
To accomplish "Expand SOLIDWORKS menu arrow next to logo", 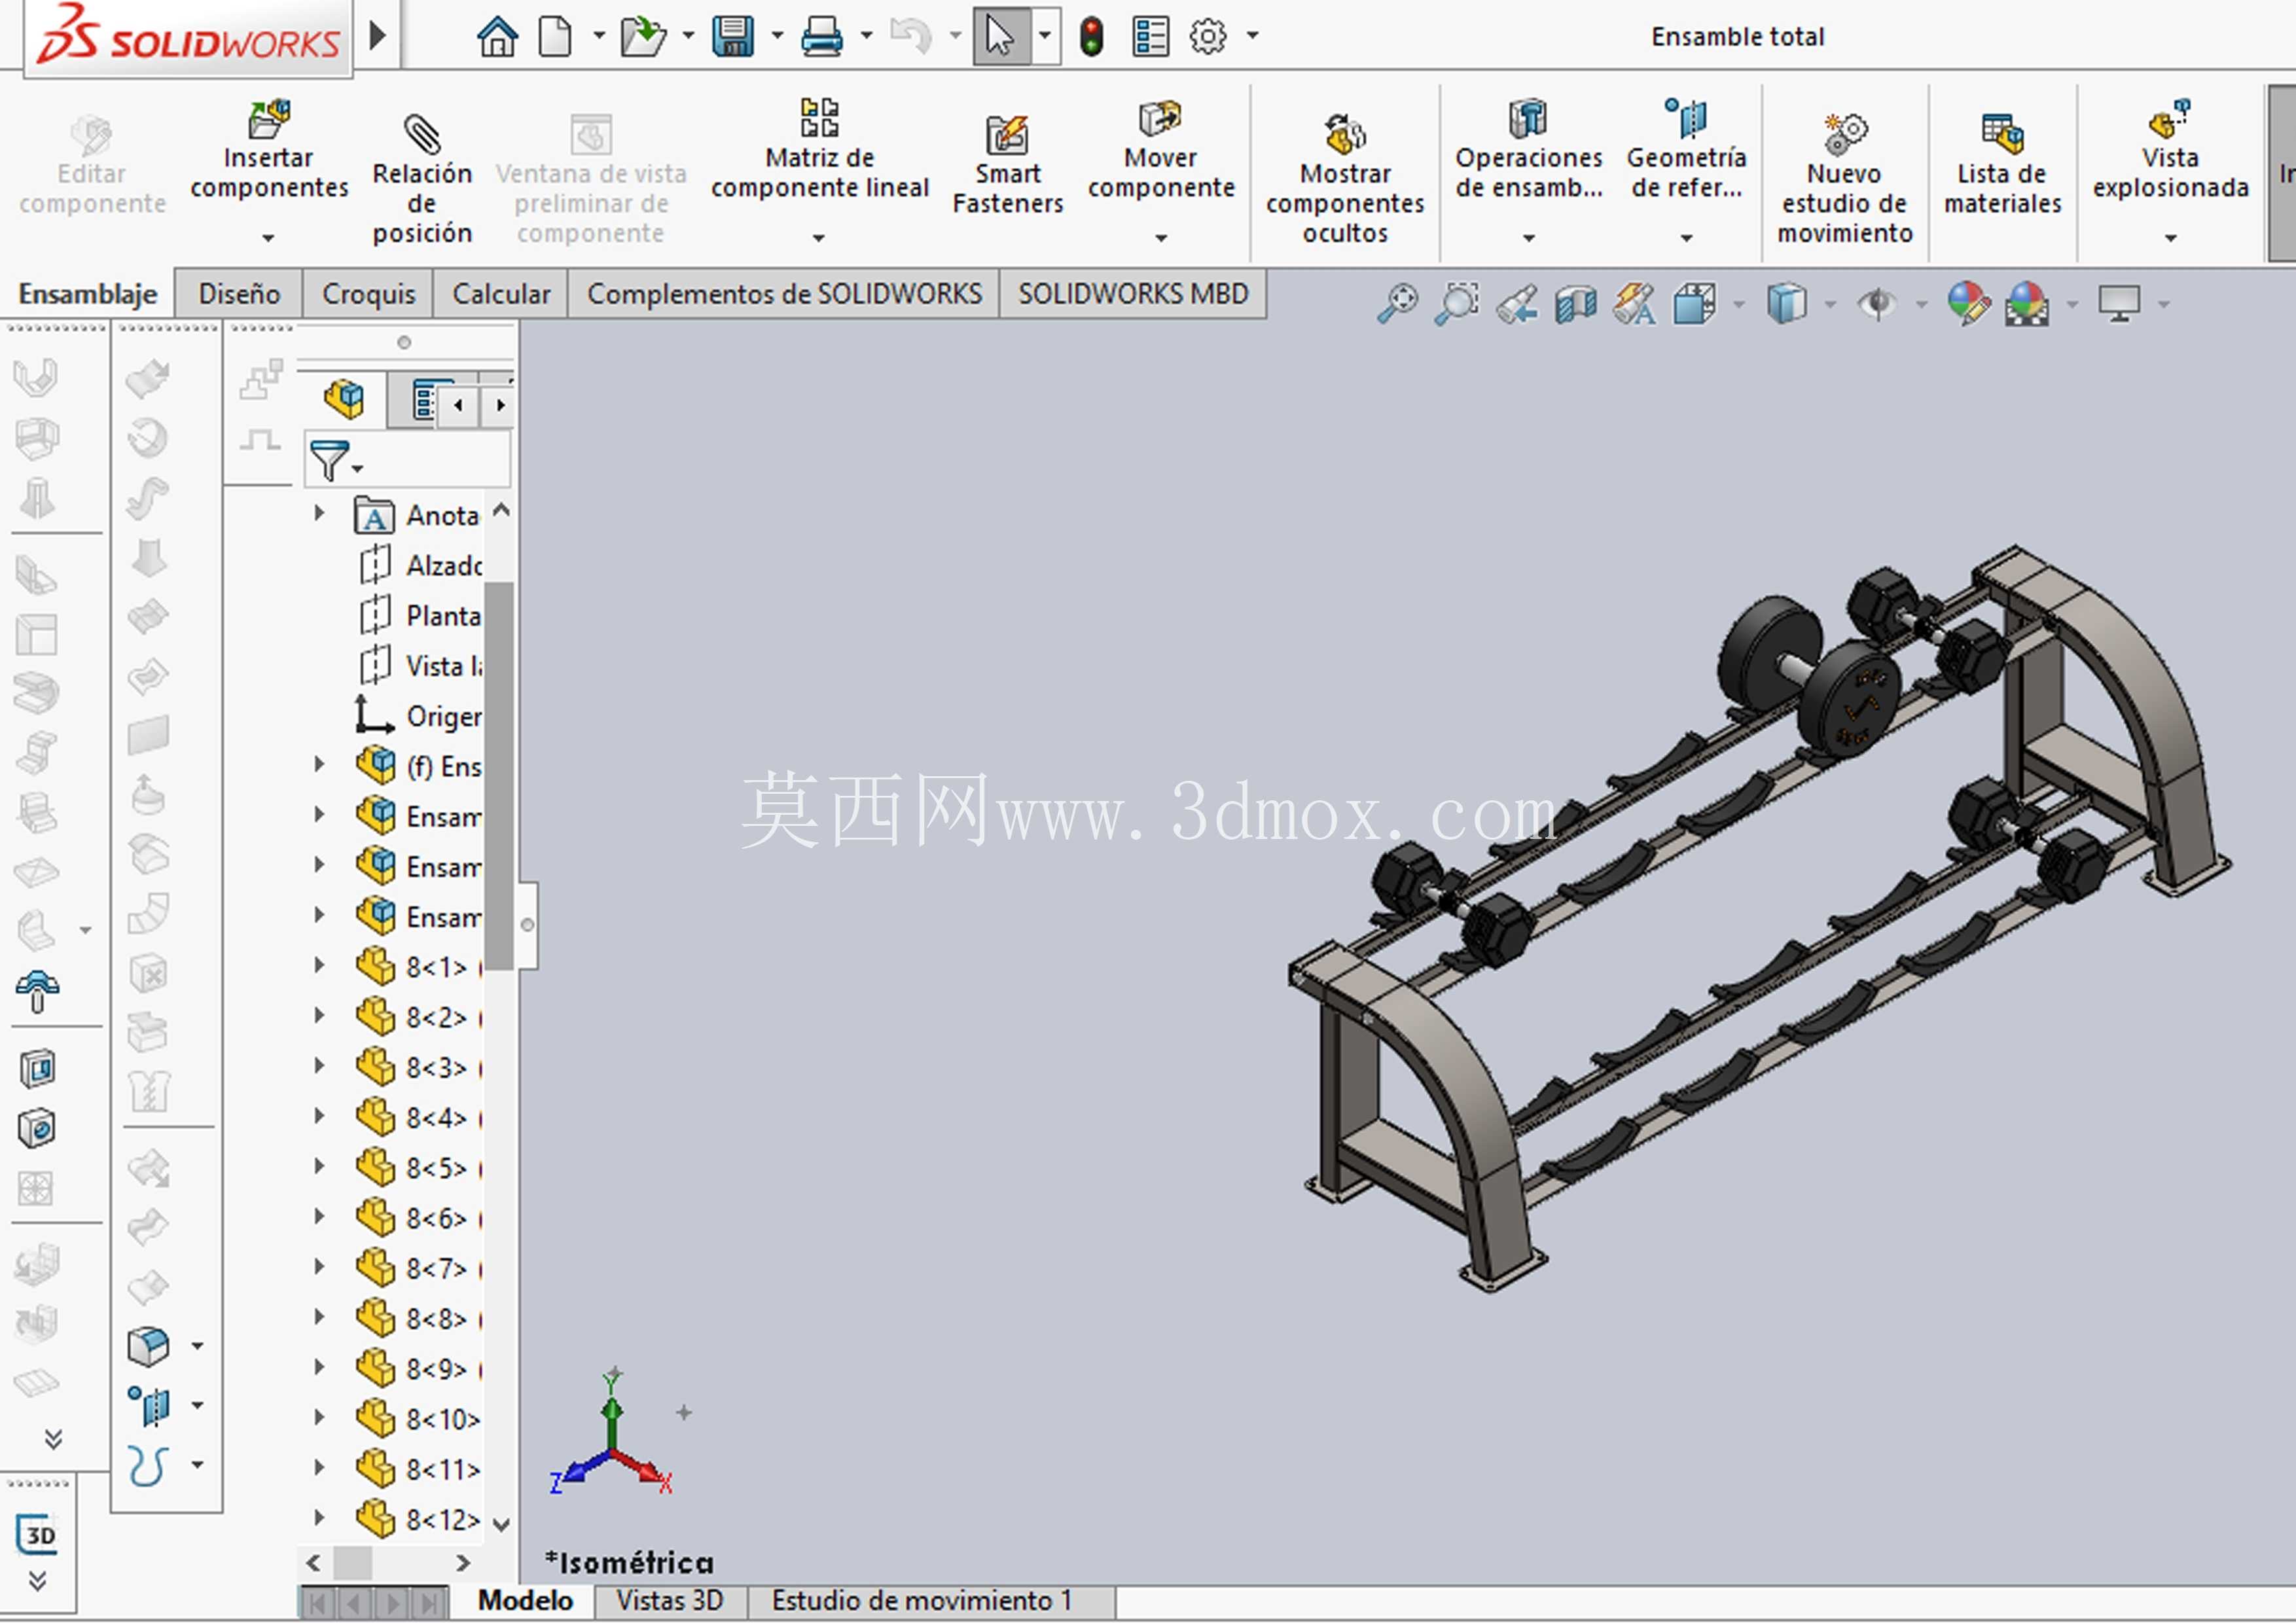I will [x=377, y=36].
